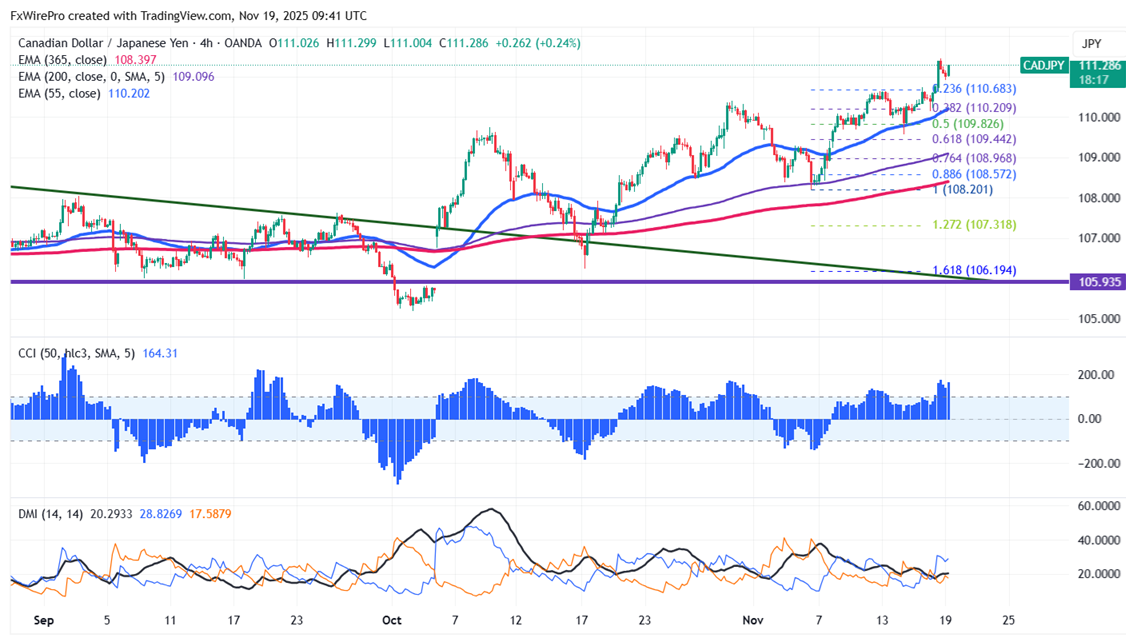1126x644 pixels.
Task: Click the 40.0000 DMI axis label
Action: pyautogui.click(x=1099, y=540)
